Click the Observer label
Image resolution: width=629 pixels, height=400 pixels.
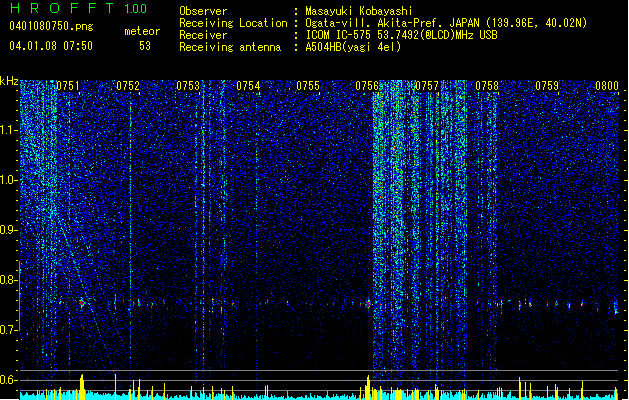click(x=203, y=11)
